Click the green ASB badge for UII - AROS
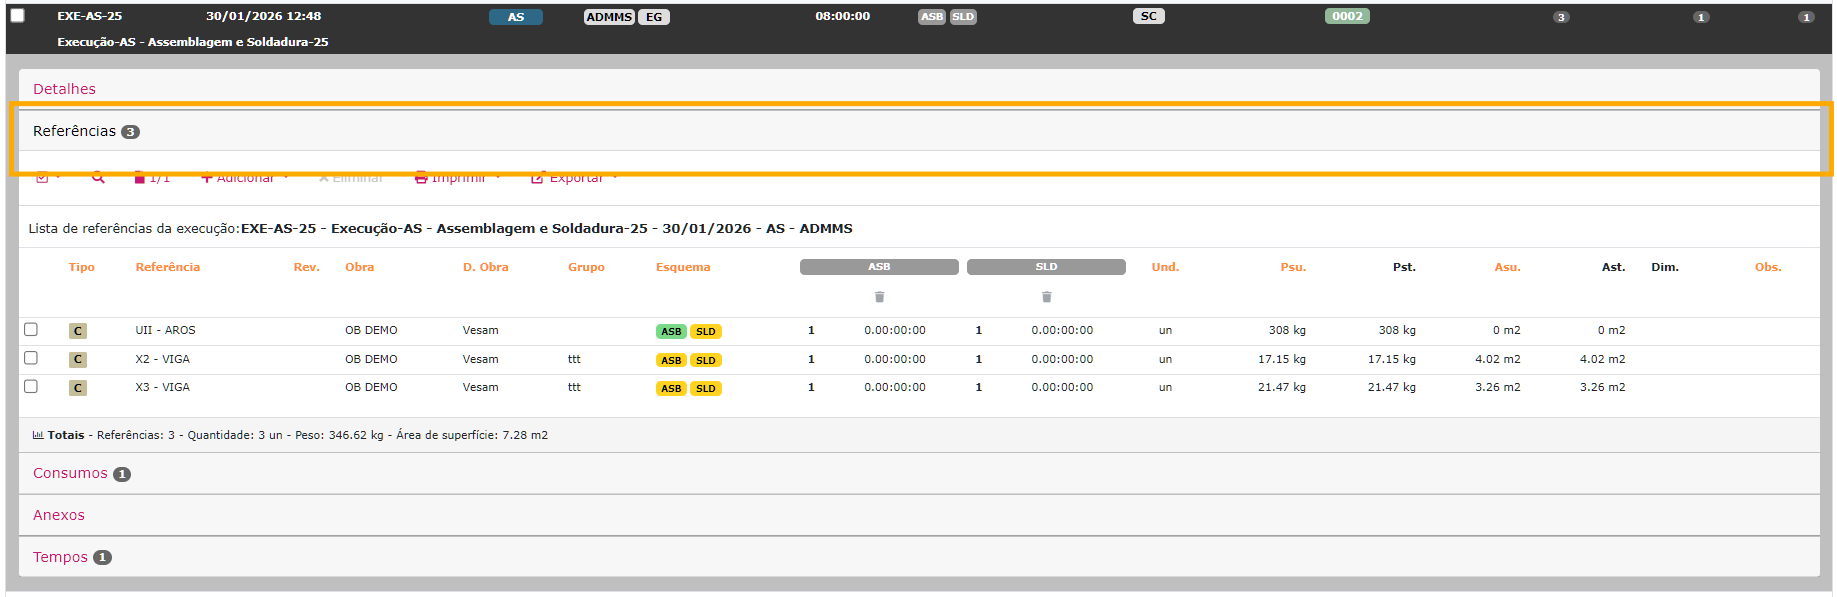The image size is (1837, 597). (x=671, y=332)
